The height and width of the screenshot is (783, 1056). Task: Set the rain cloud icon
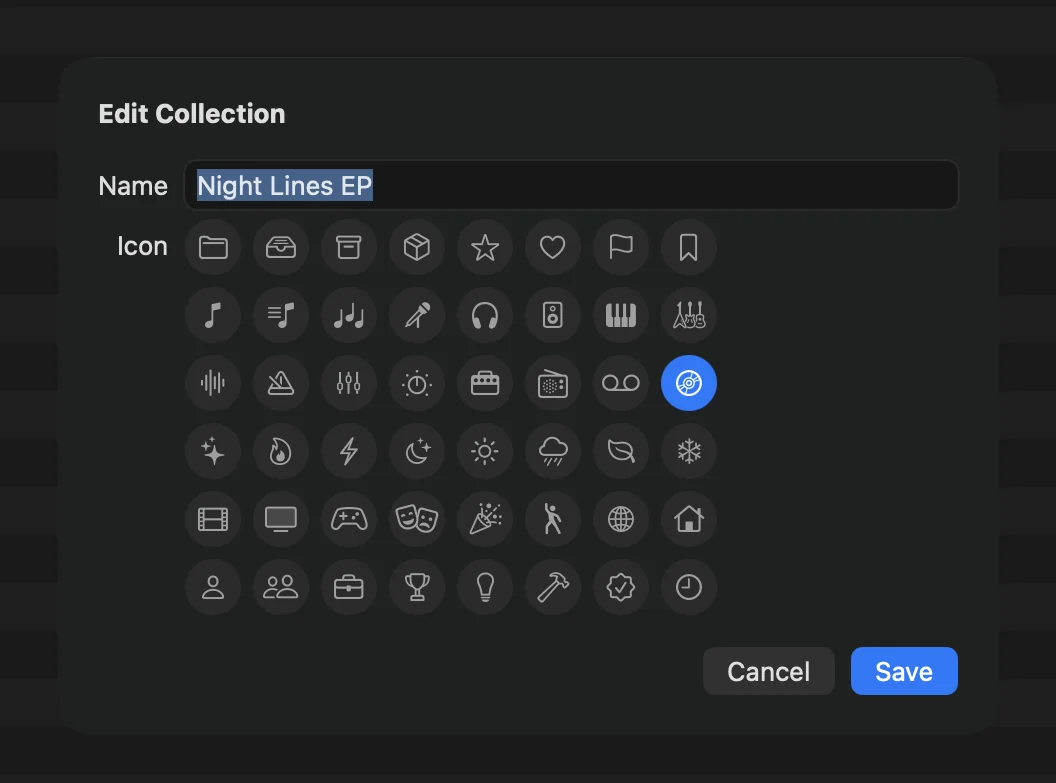553,451
